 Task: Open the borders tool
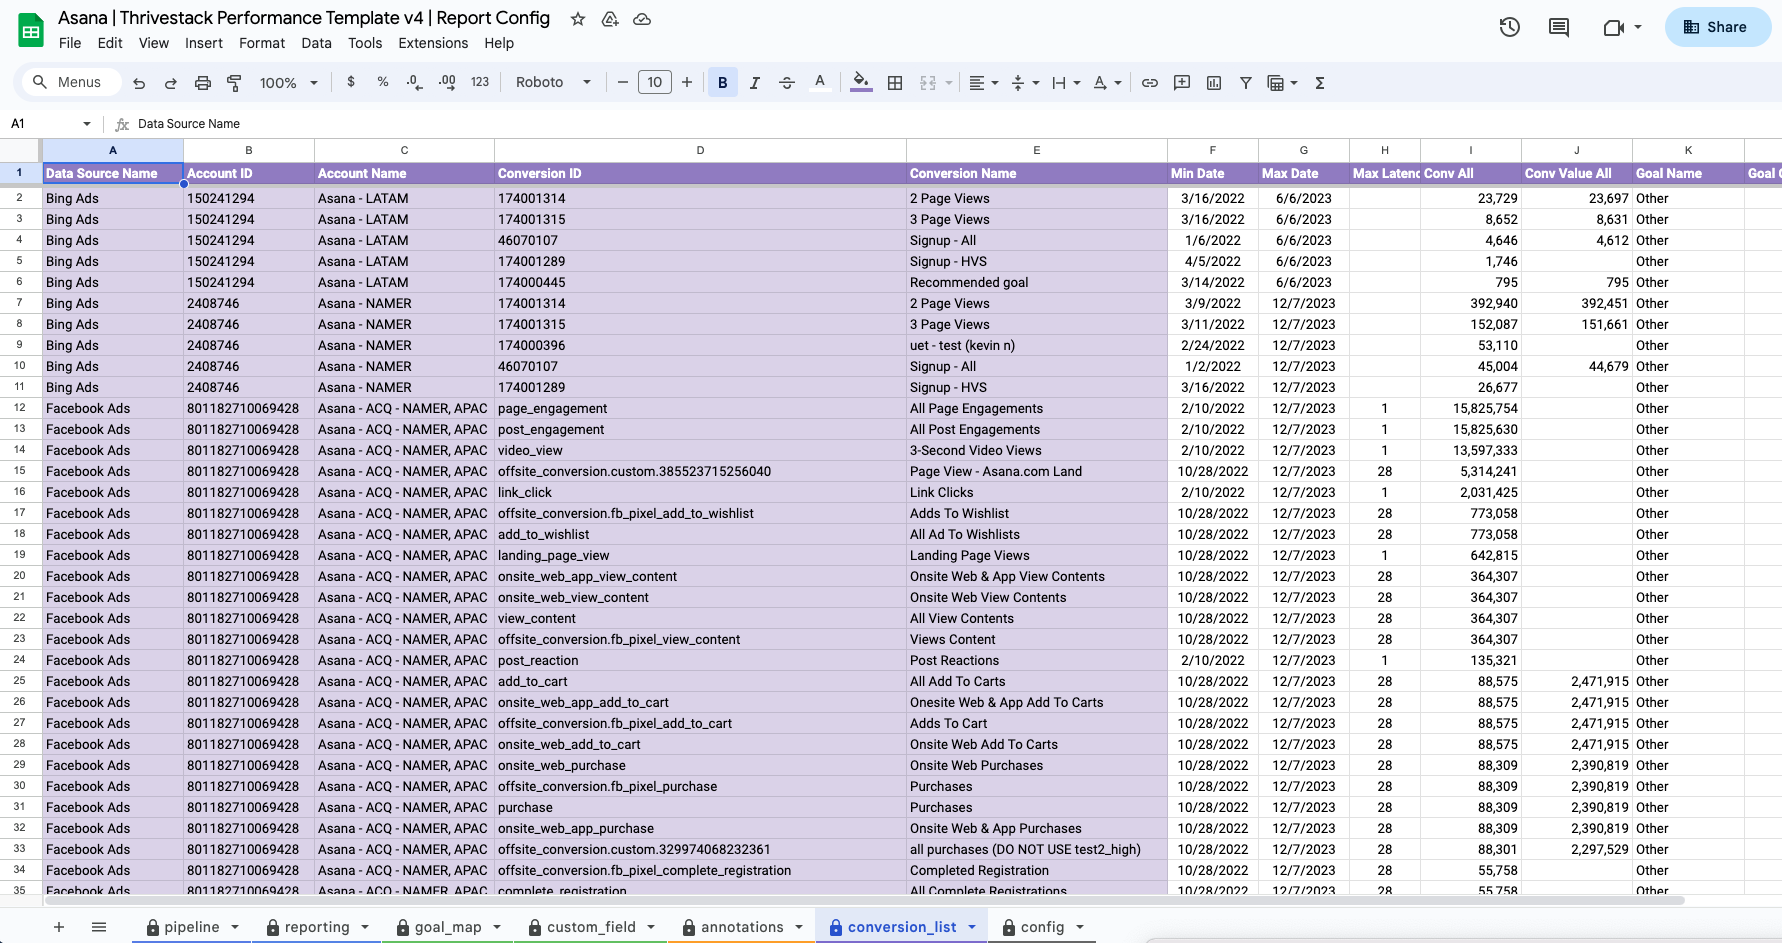895,83
